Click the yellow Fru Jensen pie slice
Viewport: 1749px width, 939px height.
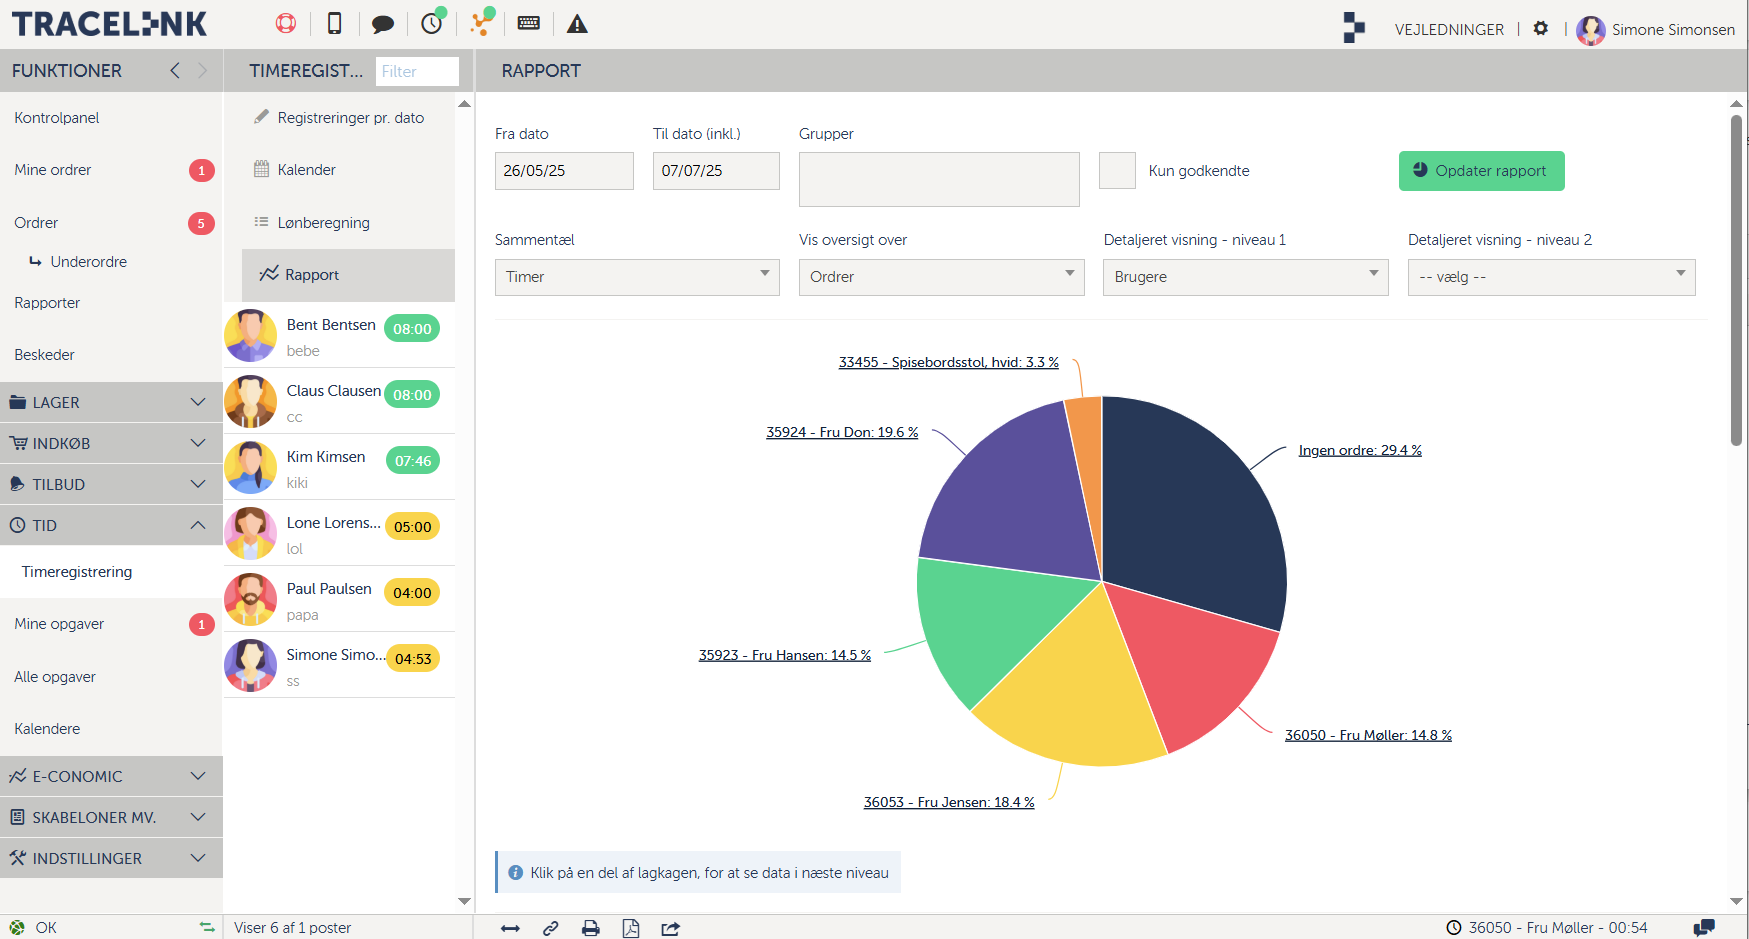1070,690
